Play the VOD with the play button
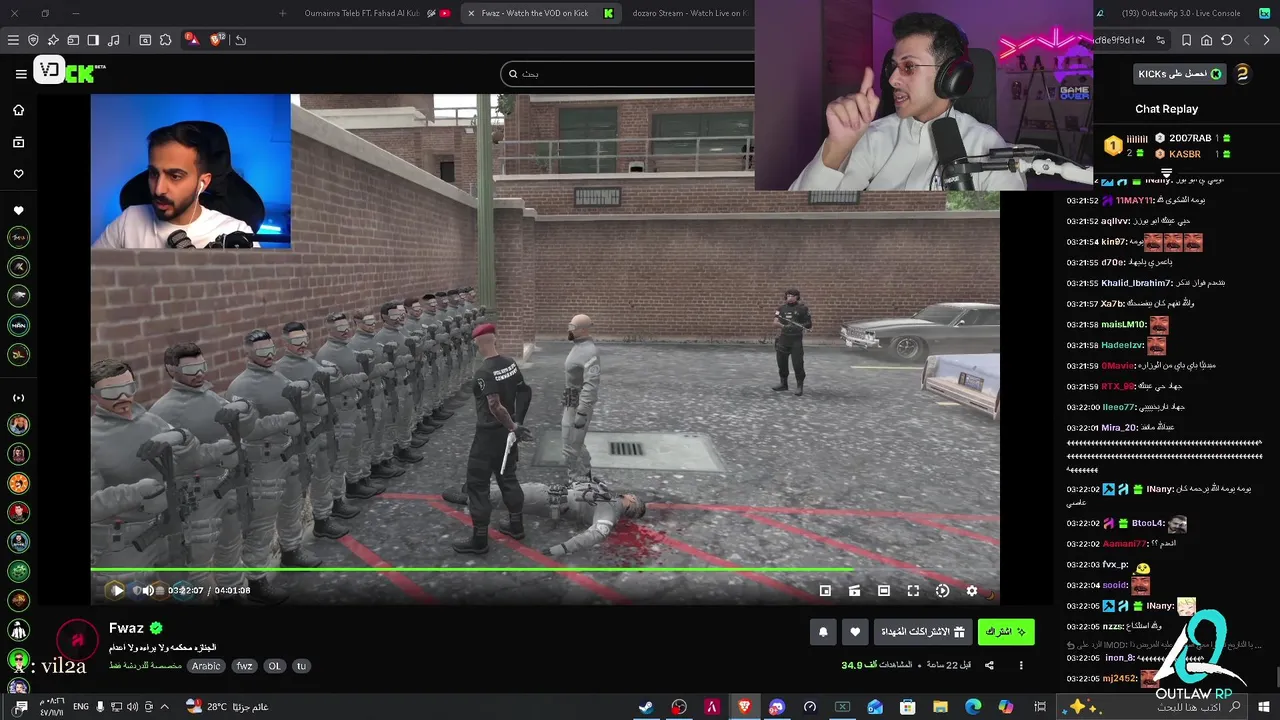1280x720 pixels. pos(117,591)
